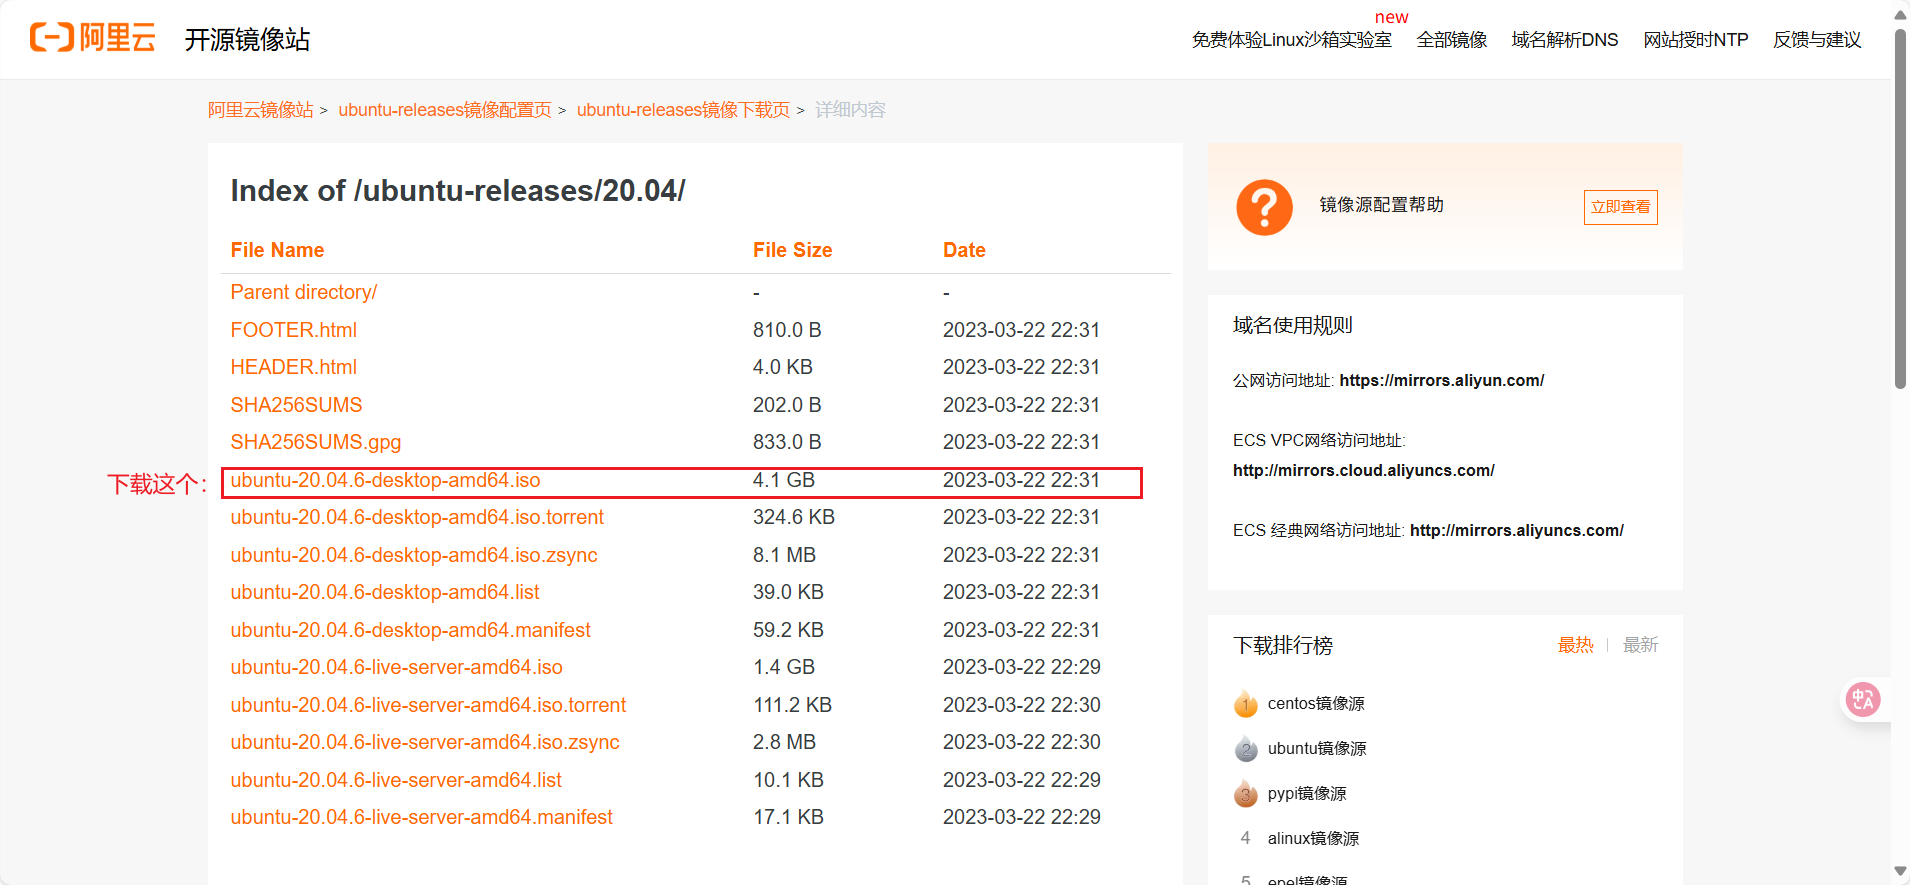Click the 324.6 KB size cell
Viewport: 1910px width, 885px height.
[x=793, y=517]
